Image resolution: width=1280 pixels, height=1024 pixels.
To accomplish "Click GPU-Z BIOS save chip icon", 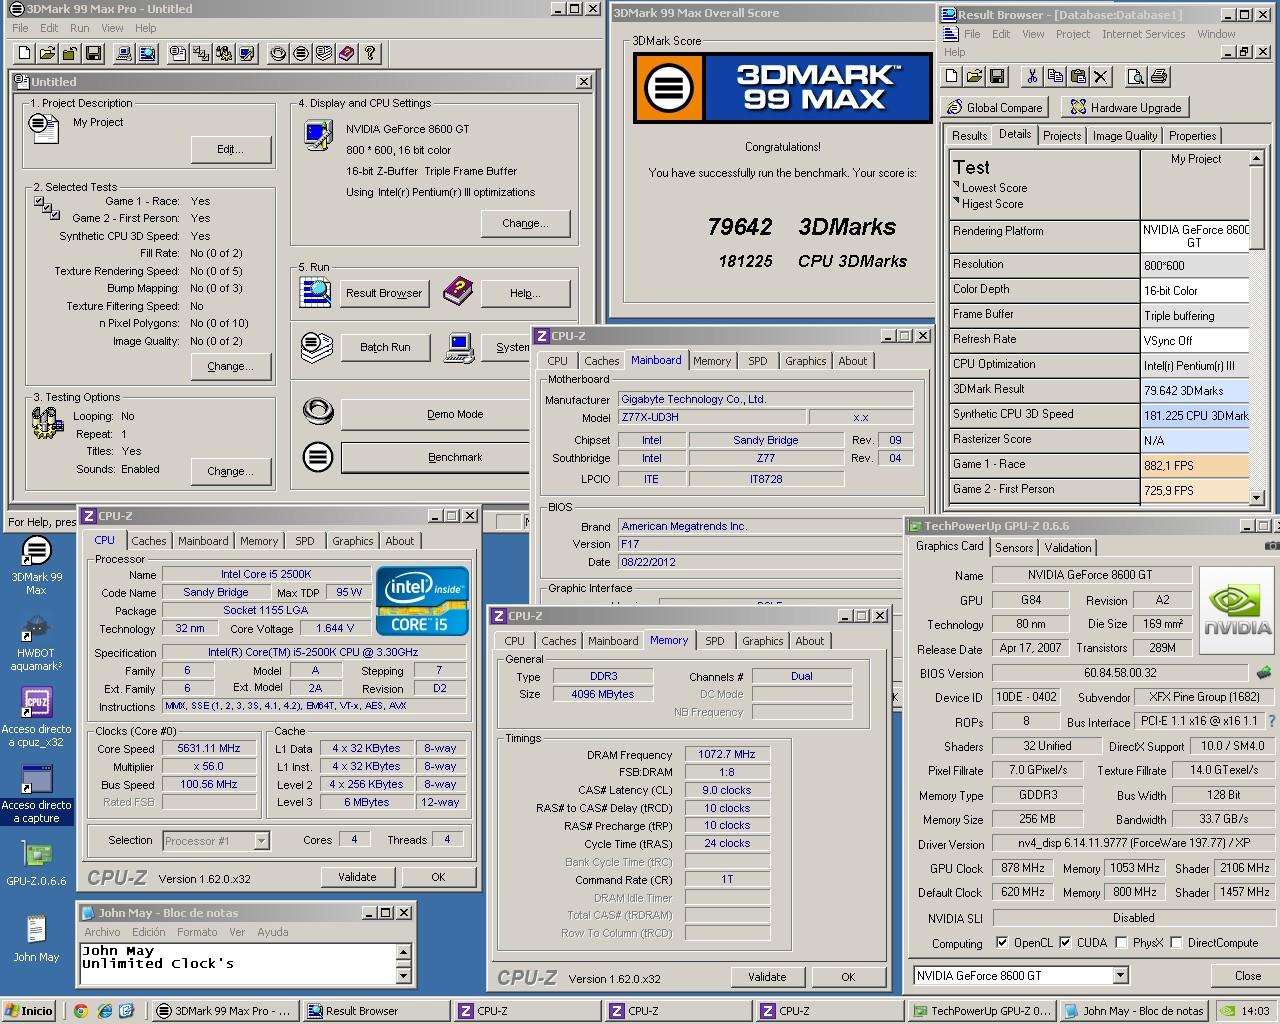I will [x=1264, y=673].
